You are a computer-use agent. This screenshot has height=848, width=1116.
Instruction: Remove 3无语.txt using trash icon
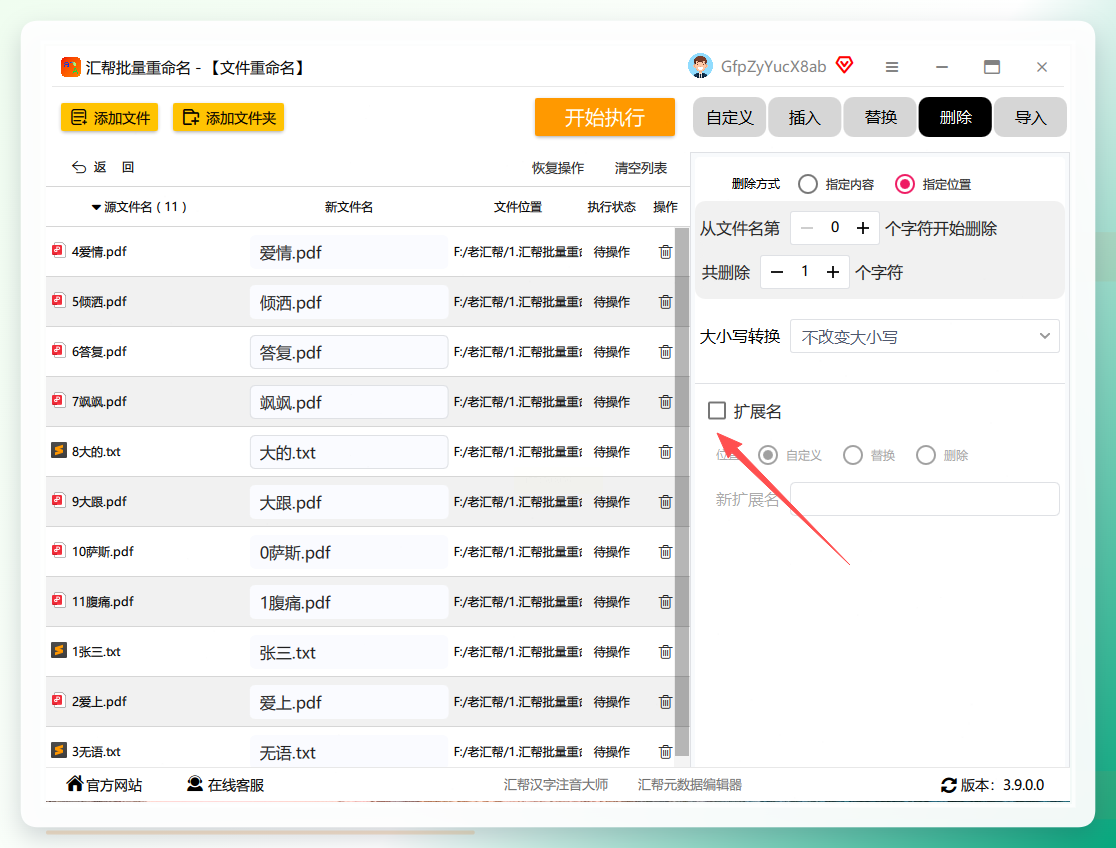(665, 752)
